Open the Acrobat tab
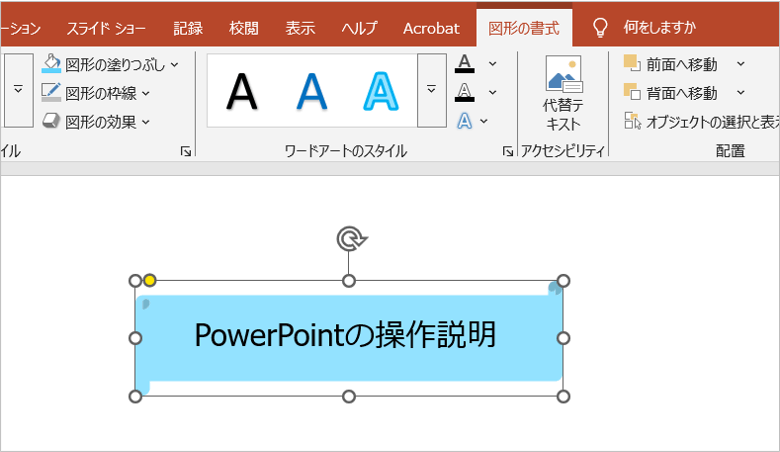Screen dimensions: 780x452 pyautogui.click(x=431, y=28)
